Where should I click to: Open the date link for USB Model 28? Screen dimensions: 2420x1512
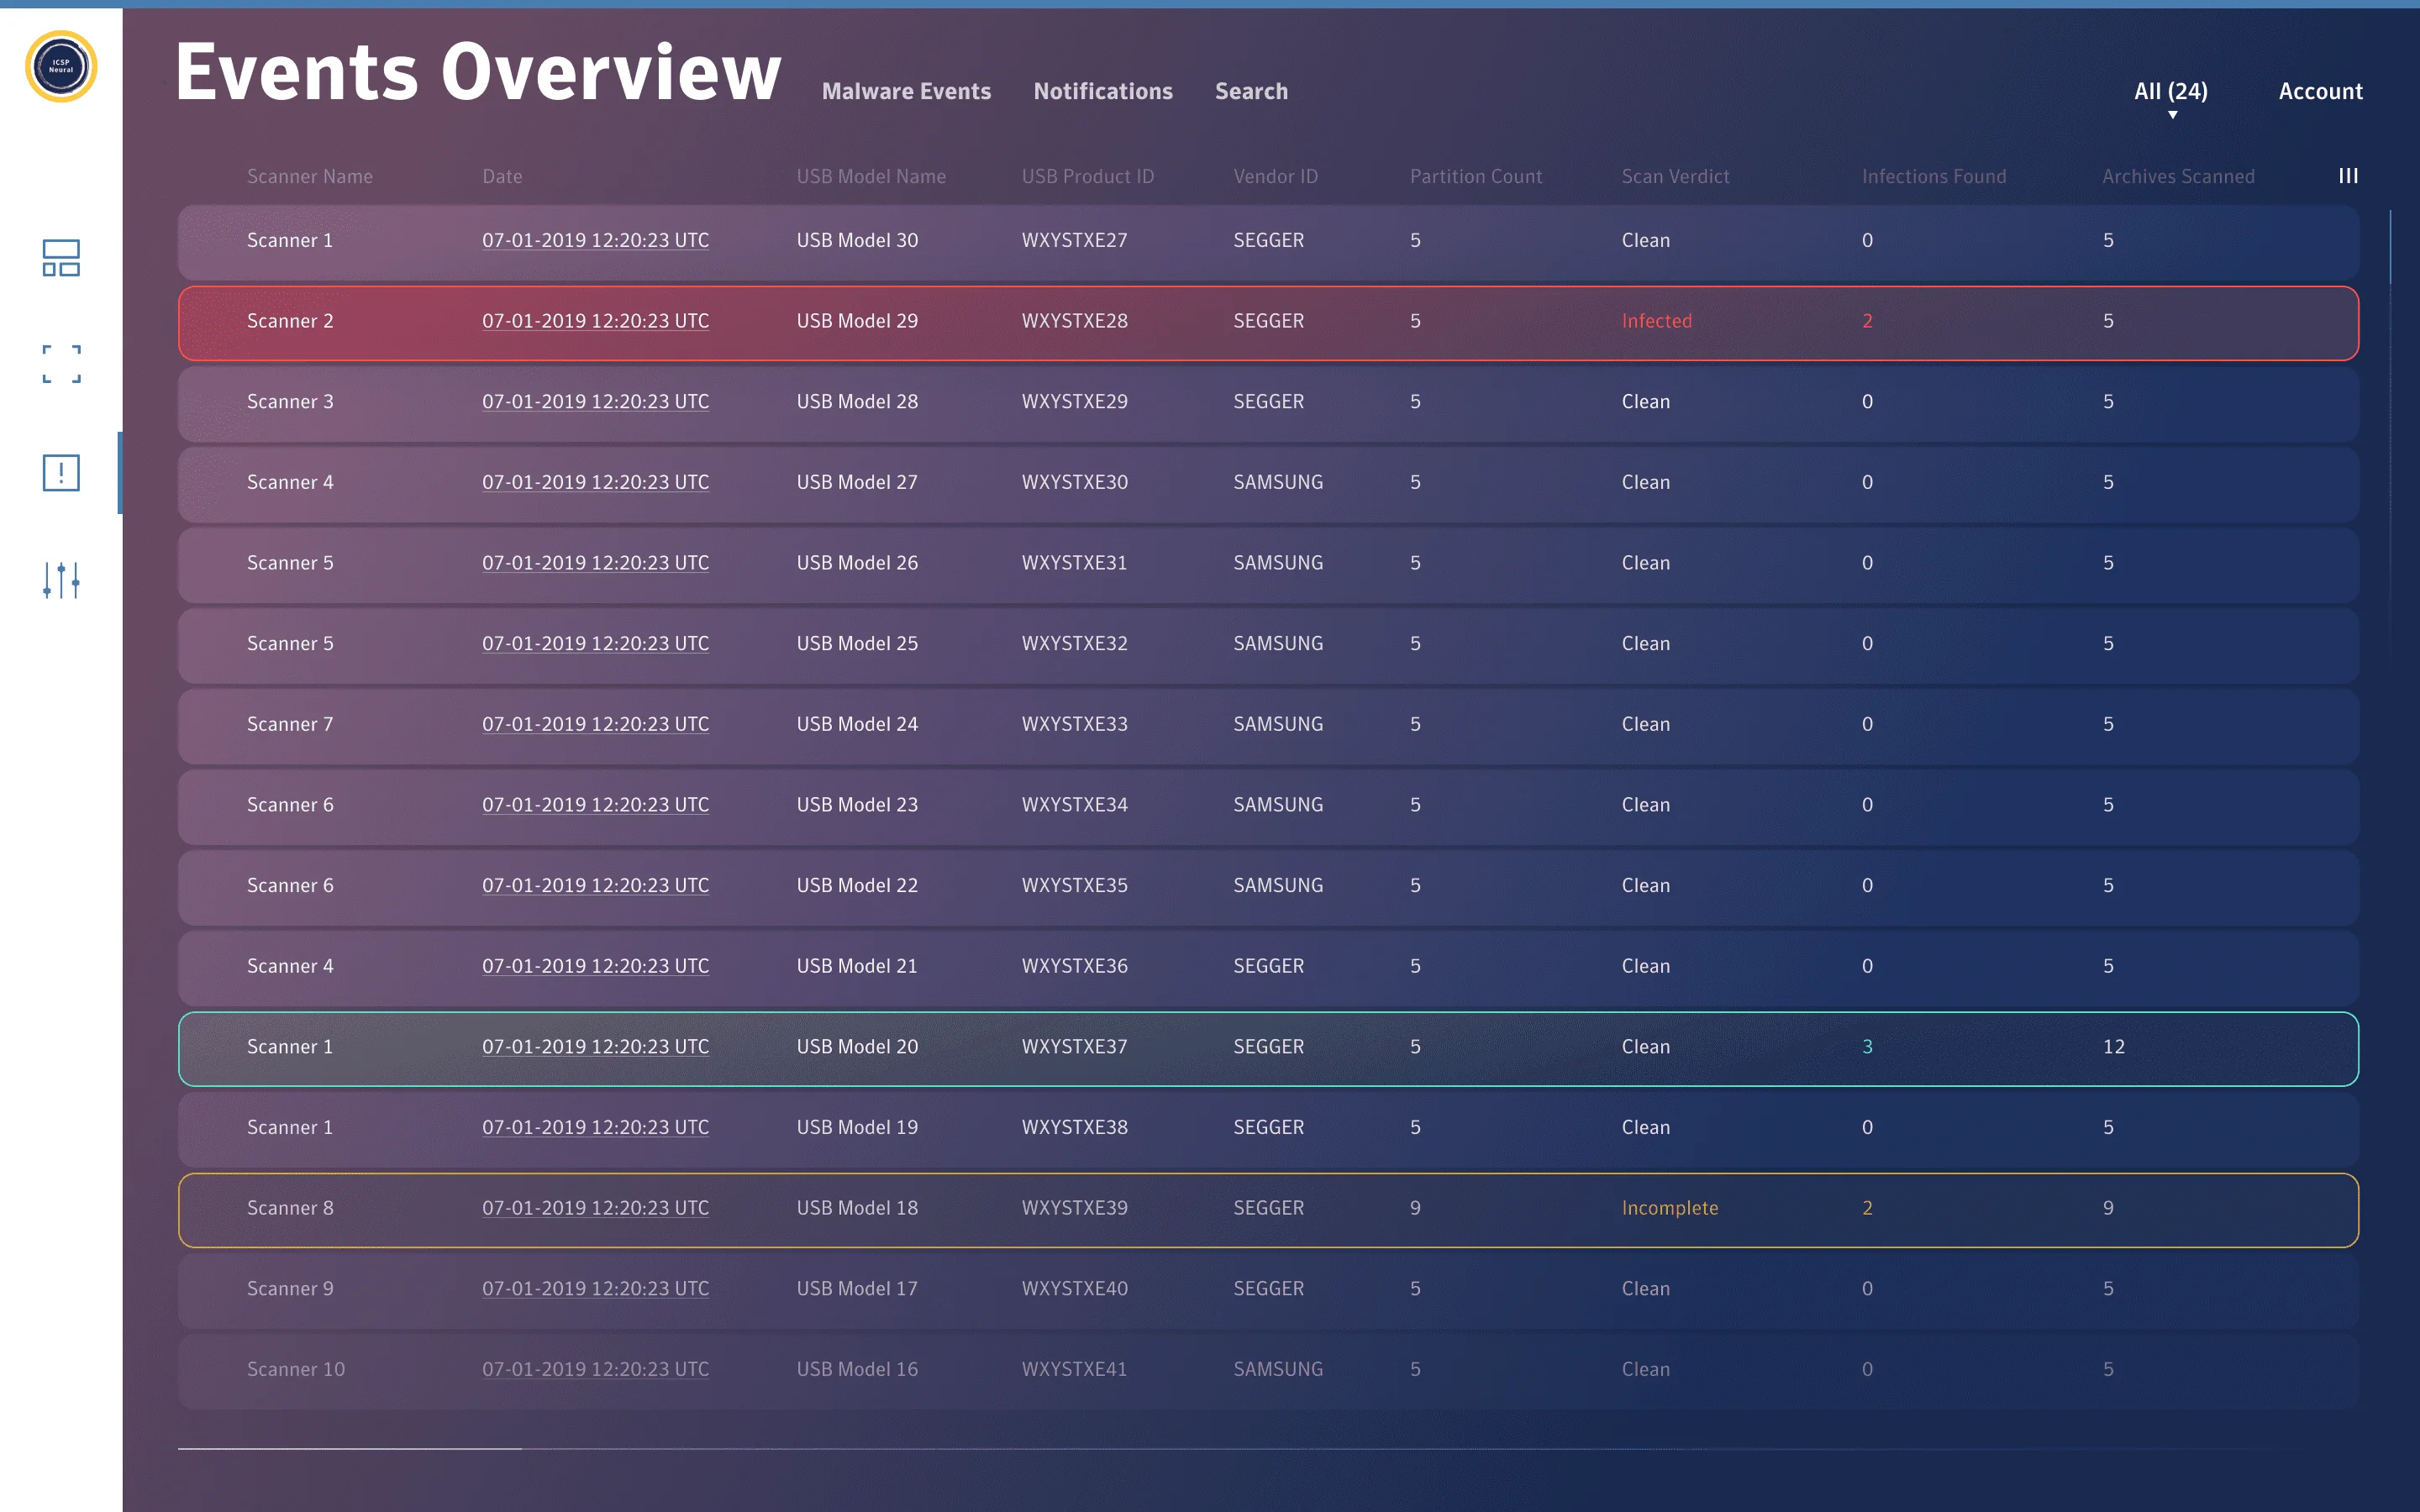click(595, 401)
